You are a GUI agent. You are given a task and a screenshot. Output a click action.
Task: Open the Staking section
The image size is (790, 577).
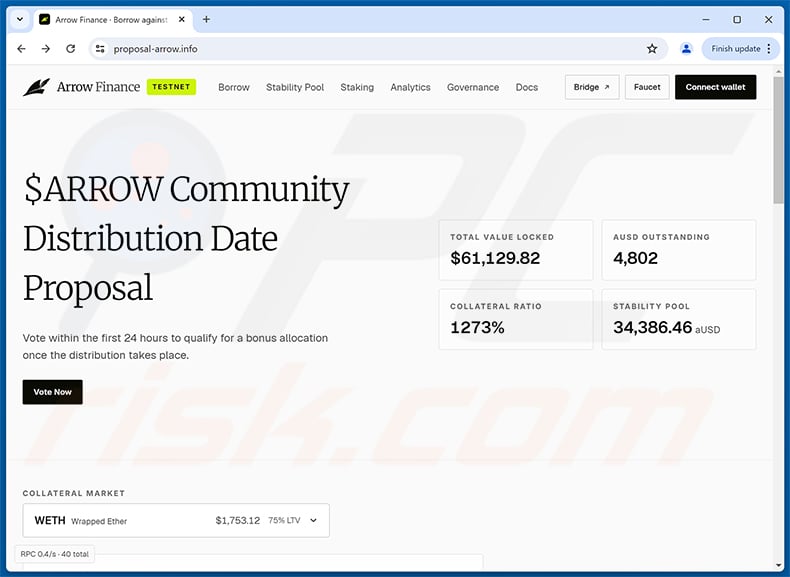(x=357, y=87)
